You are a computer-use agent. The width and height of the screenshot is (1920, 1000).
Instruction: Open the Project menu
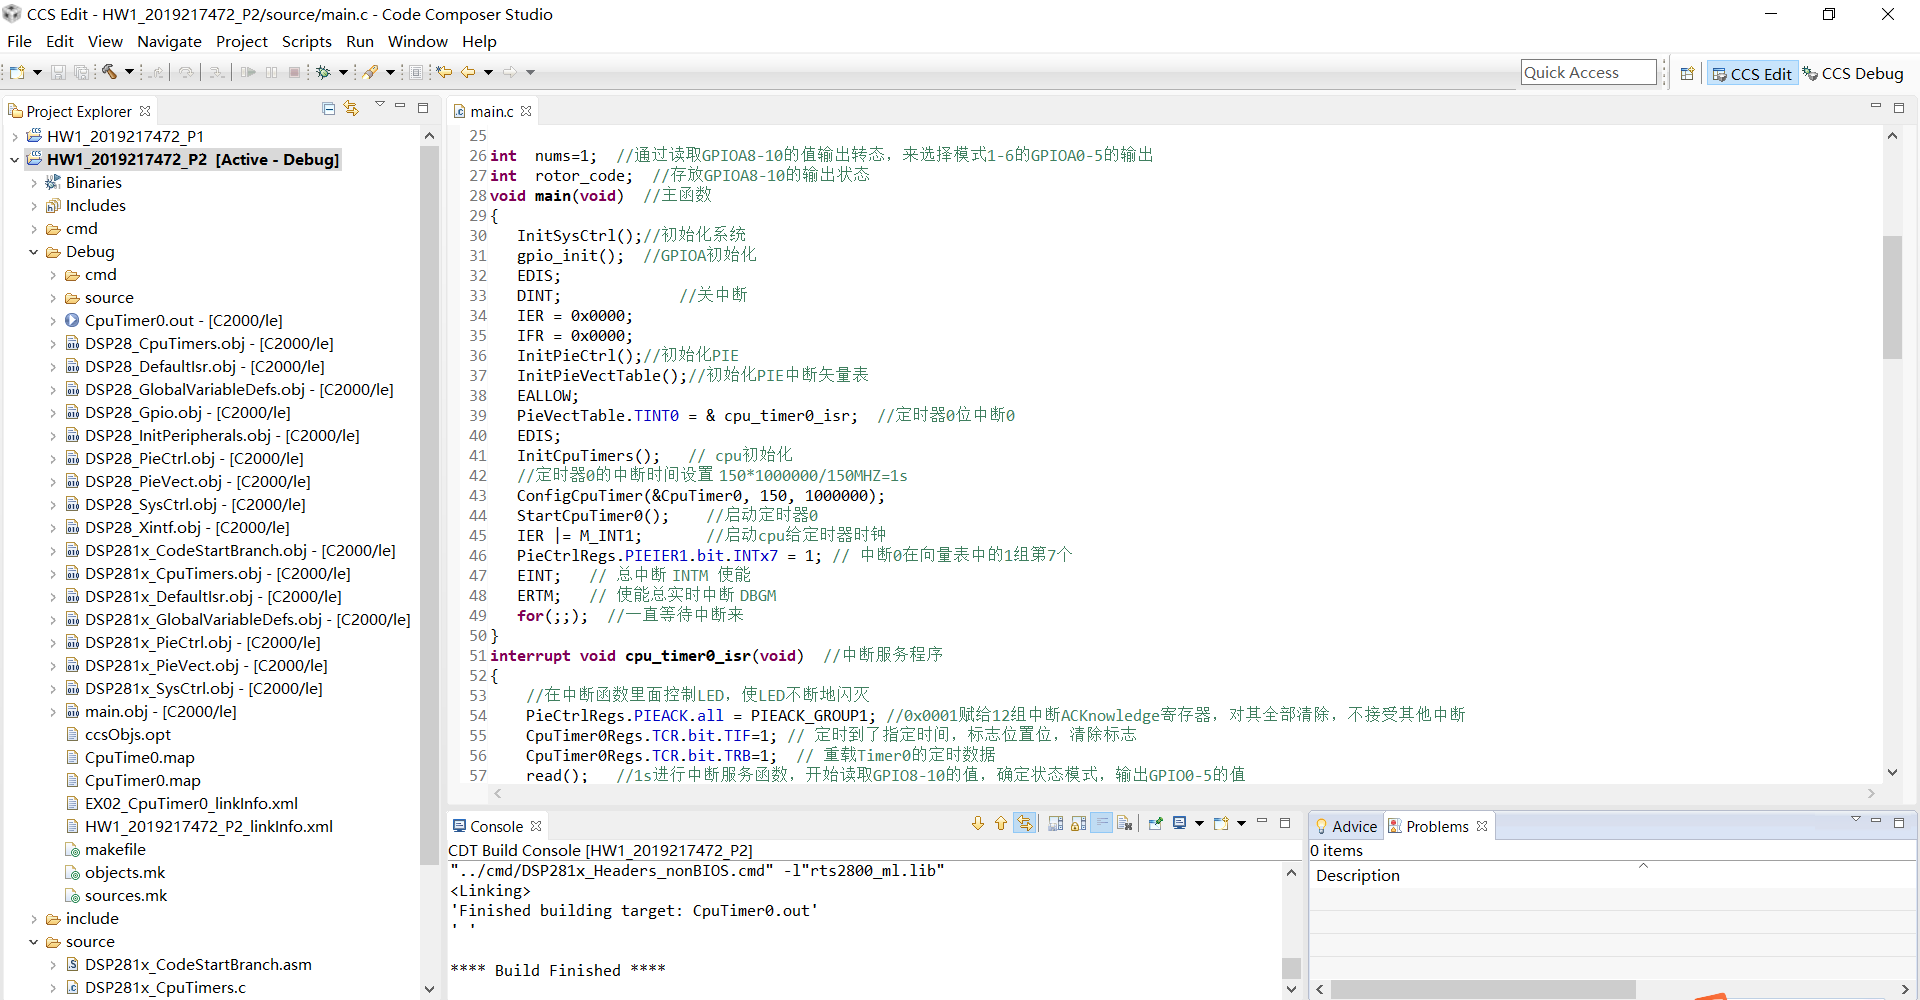pos(242,42)
